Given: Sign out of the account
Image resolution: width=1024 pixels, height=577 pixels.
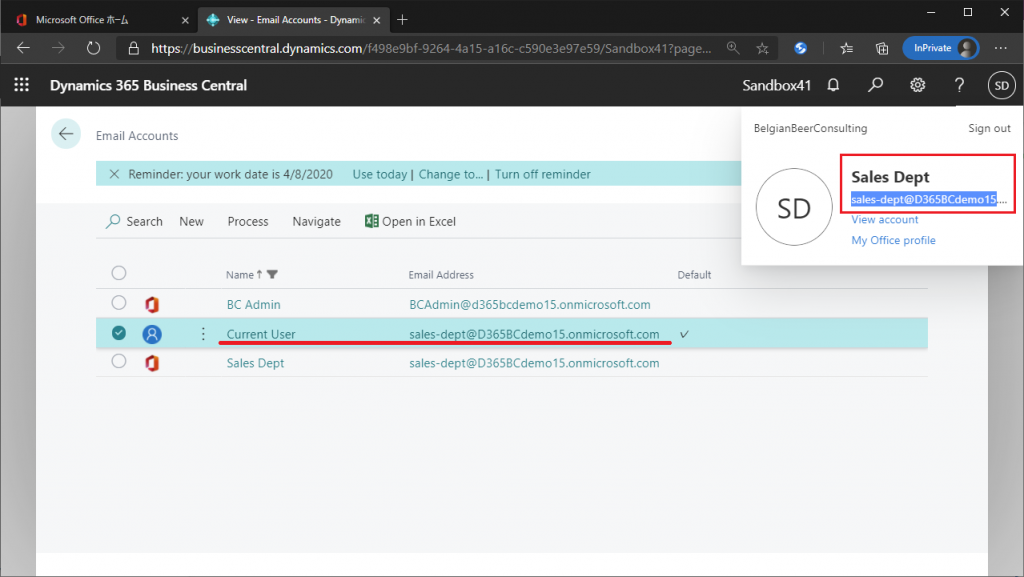Looking at the screenshot, I should click(989, 128).
